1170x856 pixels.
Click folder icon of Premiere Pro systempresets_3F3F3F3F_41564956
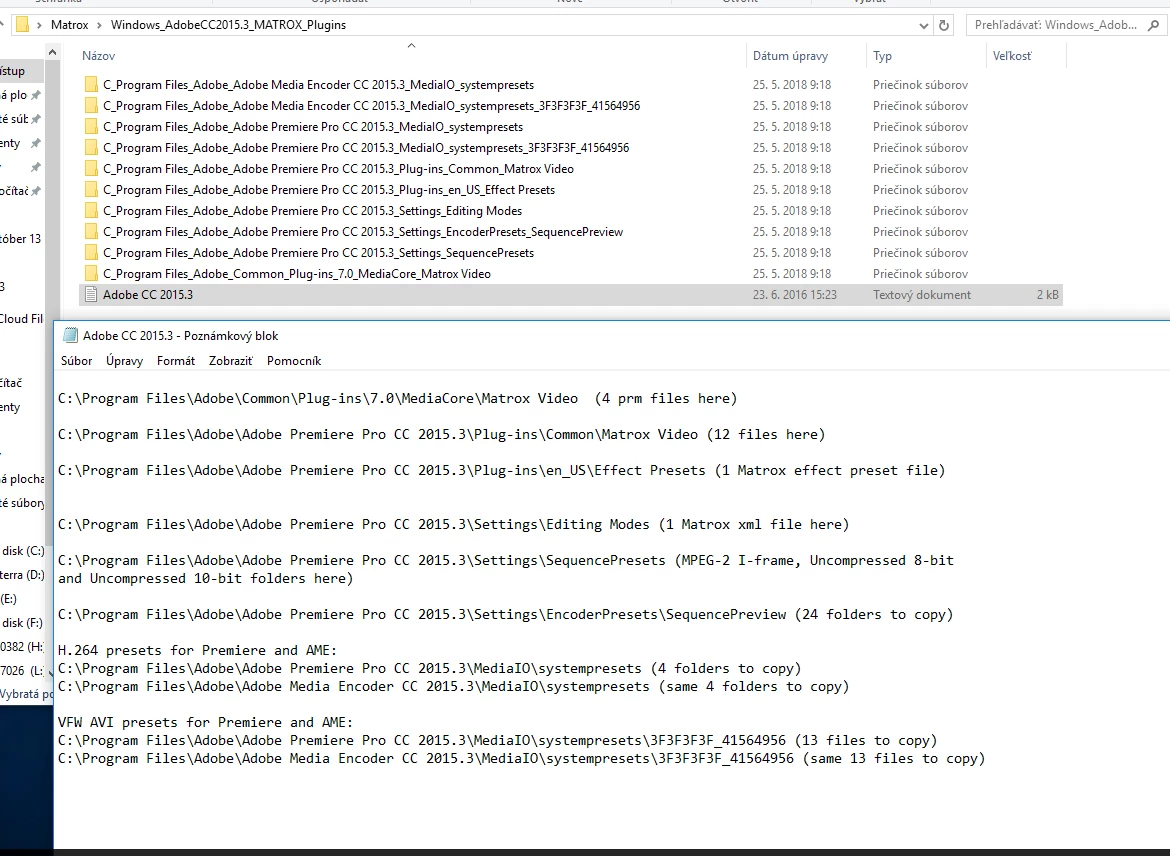coord(91,147)
